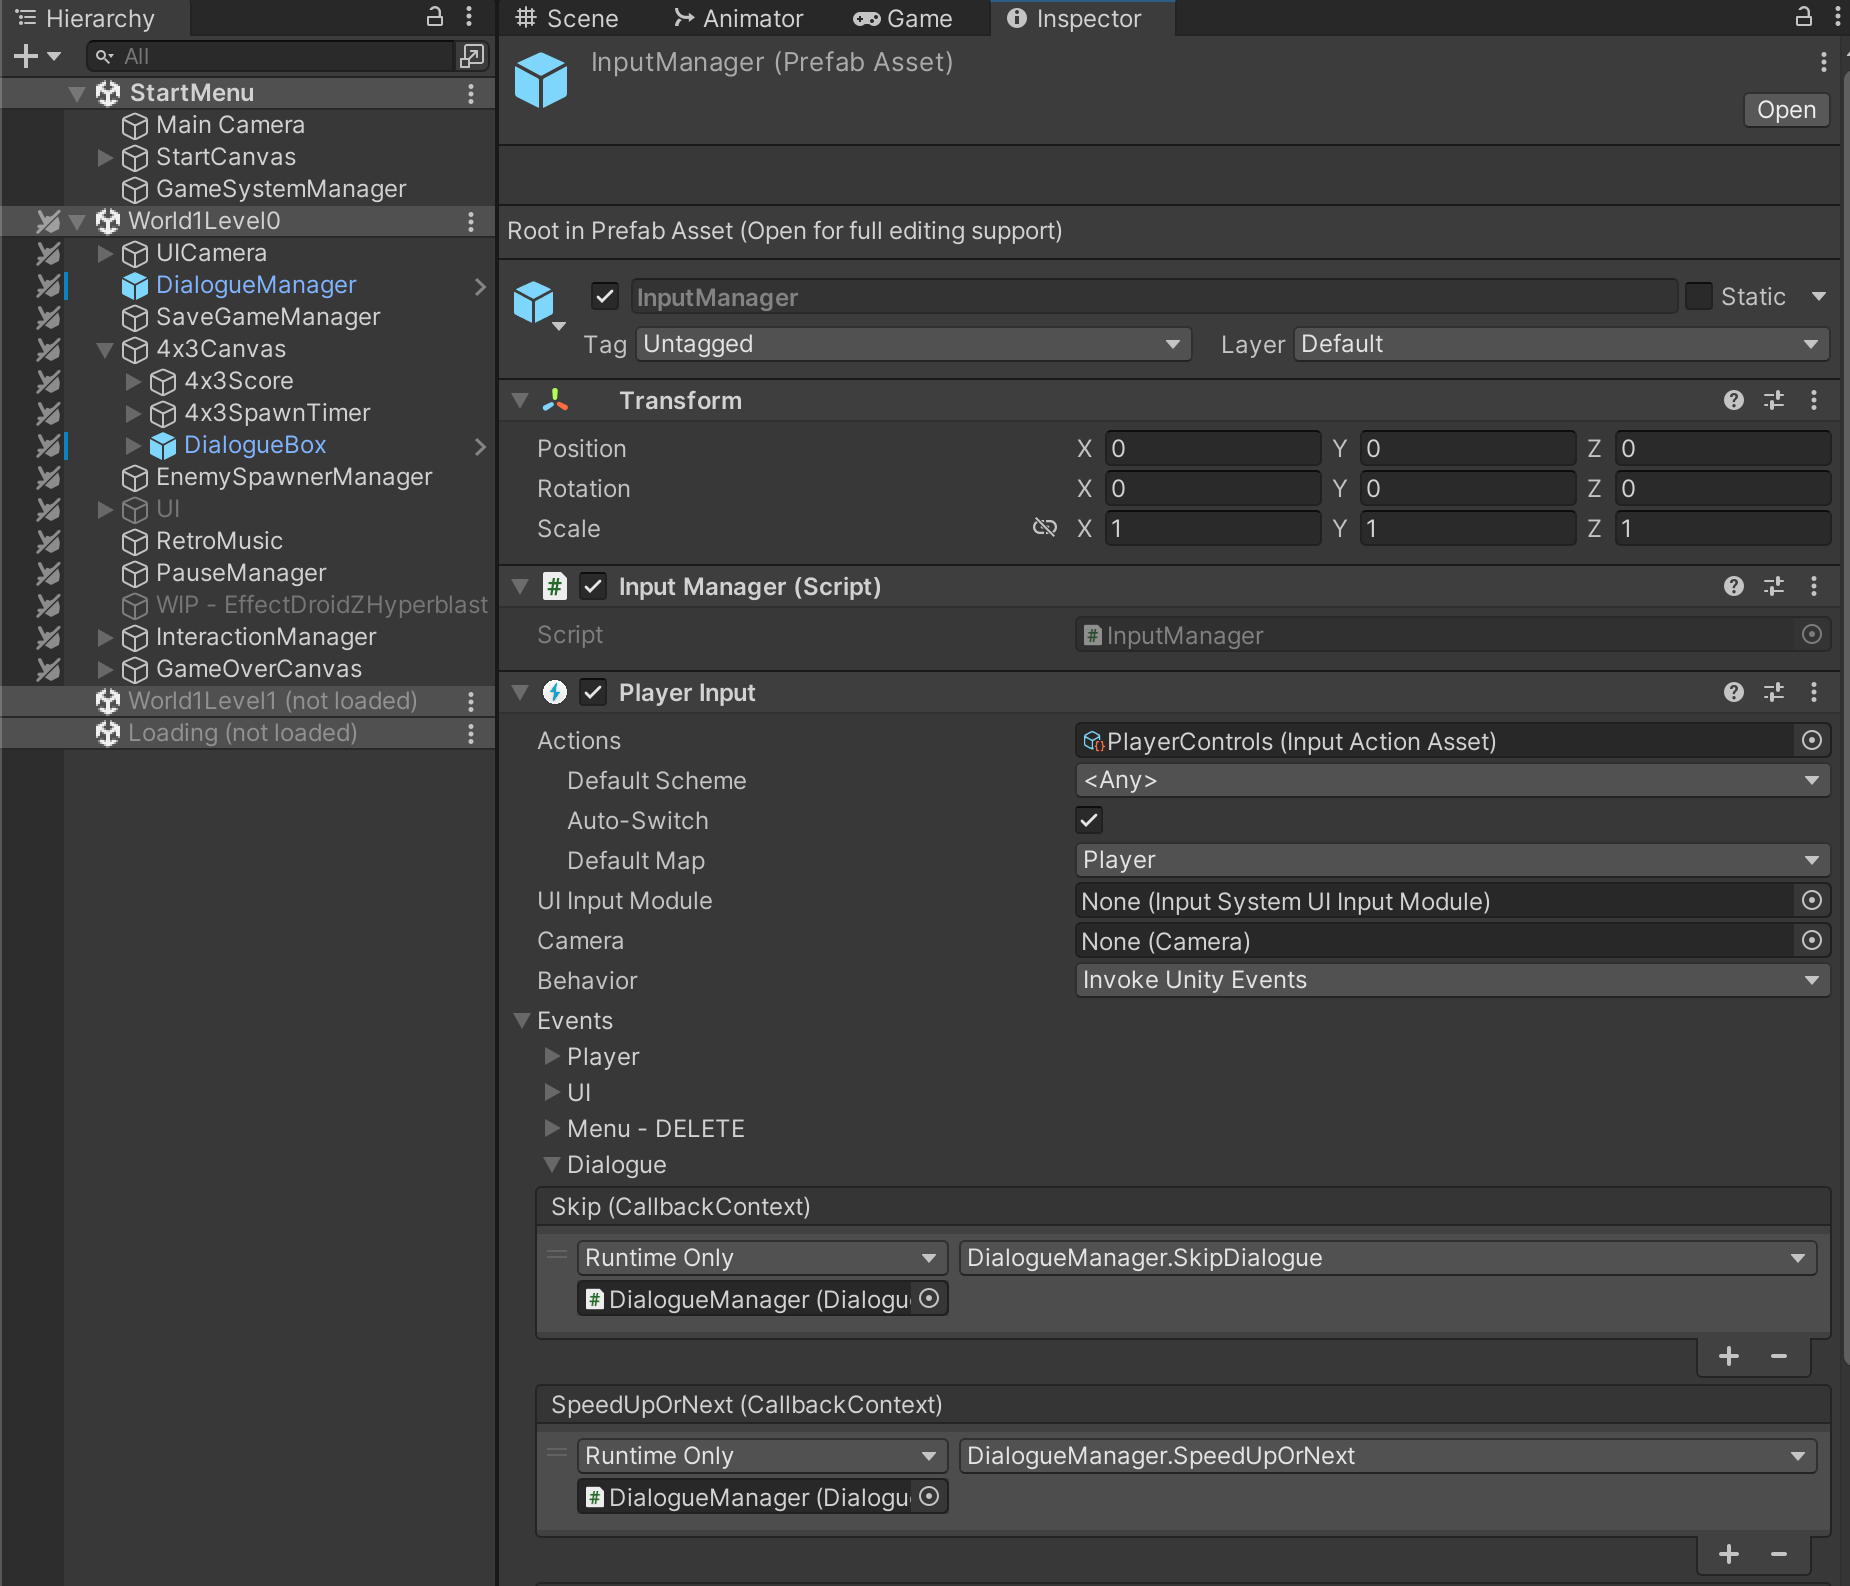The height and width of the screenshot is (1586, 1850).
Task: Click the Position X input field
Action: (x=1212, y=448)
